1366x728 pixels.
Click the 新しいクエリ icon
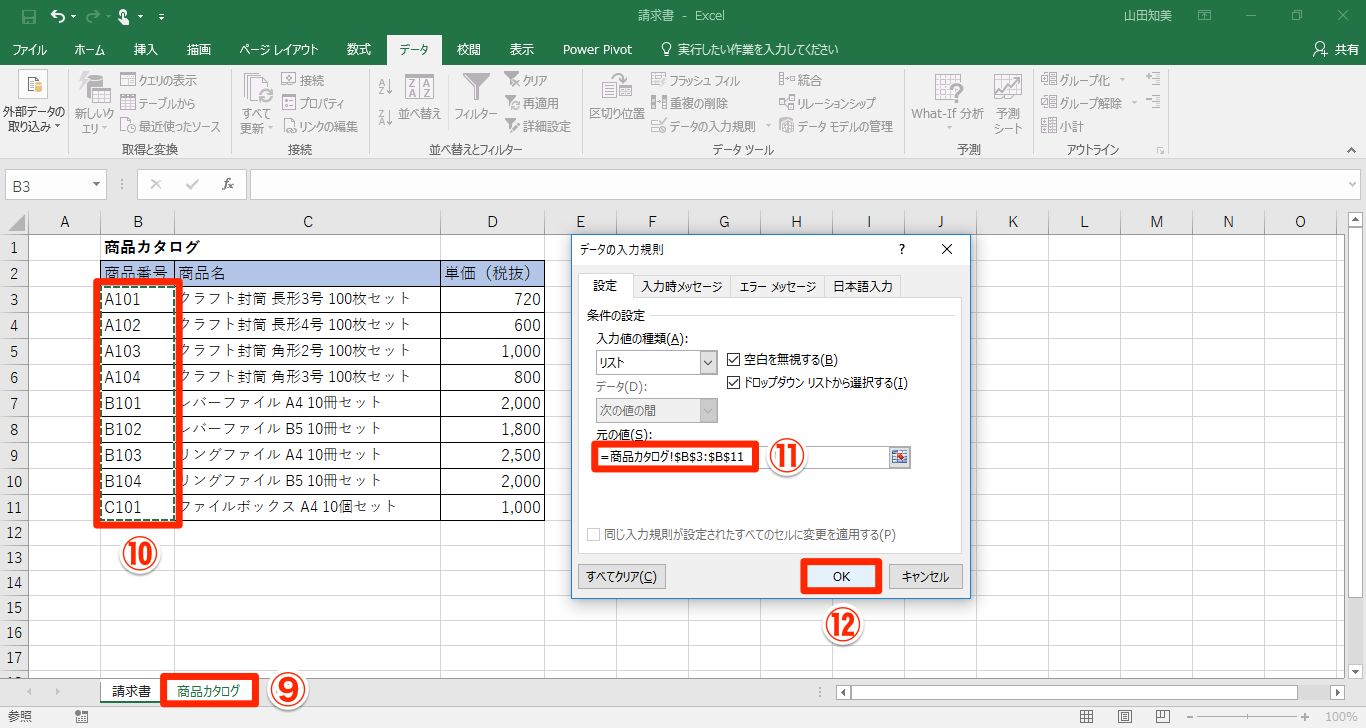[94, 103]
